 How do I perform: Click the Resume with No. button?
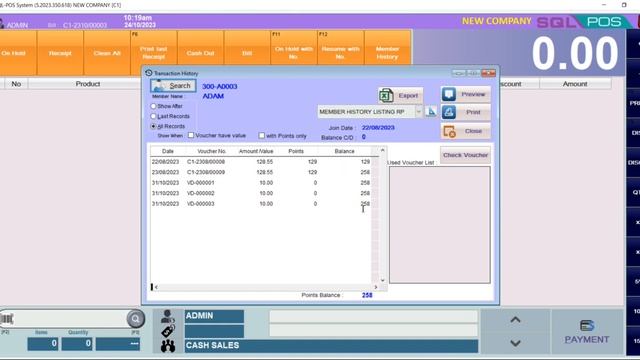tap(340, 53)
